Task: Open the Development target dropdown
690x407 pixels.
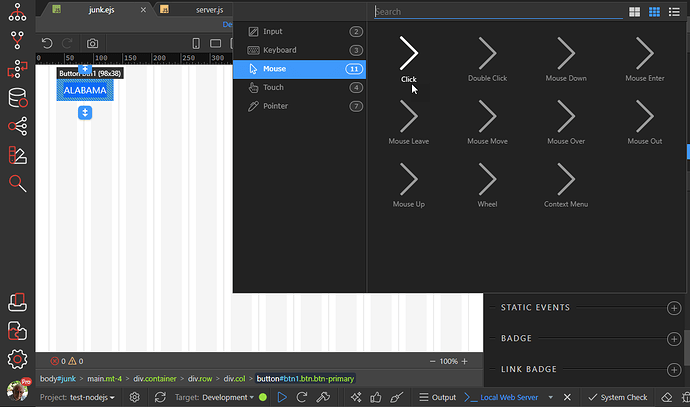Action: (x=228, y=397)
